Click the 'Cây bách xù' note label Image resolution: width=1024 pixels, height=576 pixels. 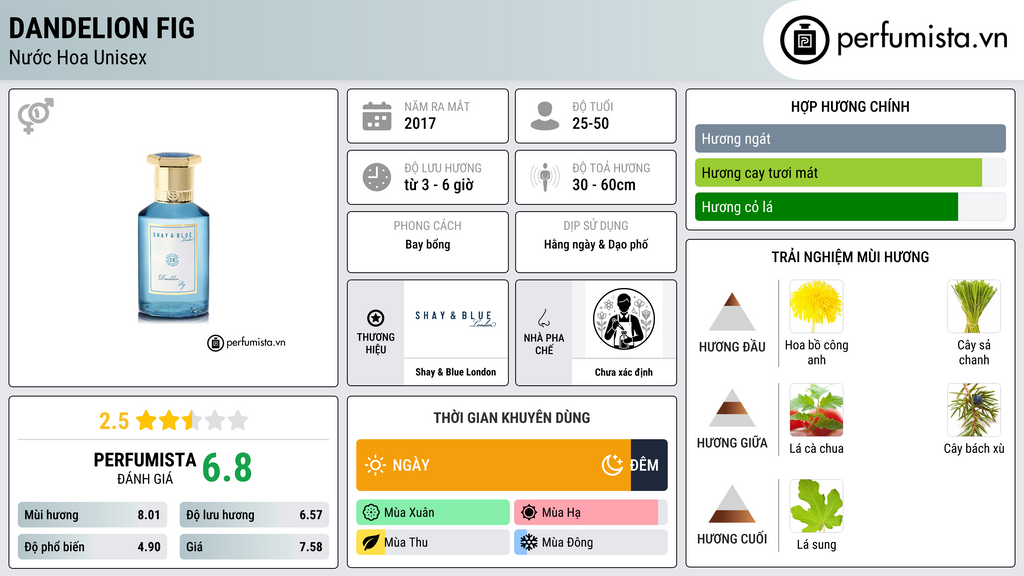pos(974,449)
